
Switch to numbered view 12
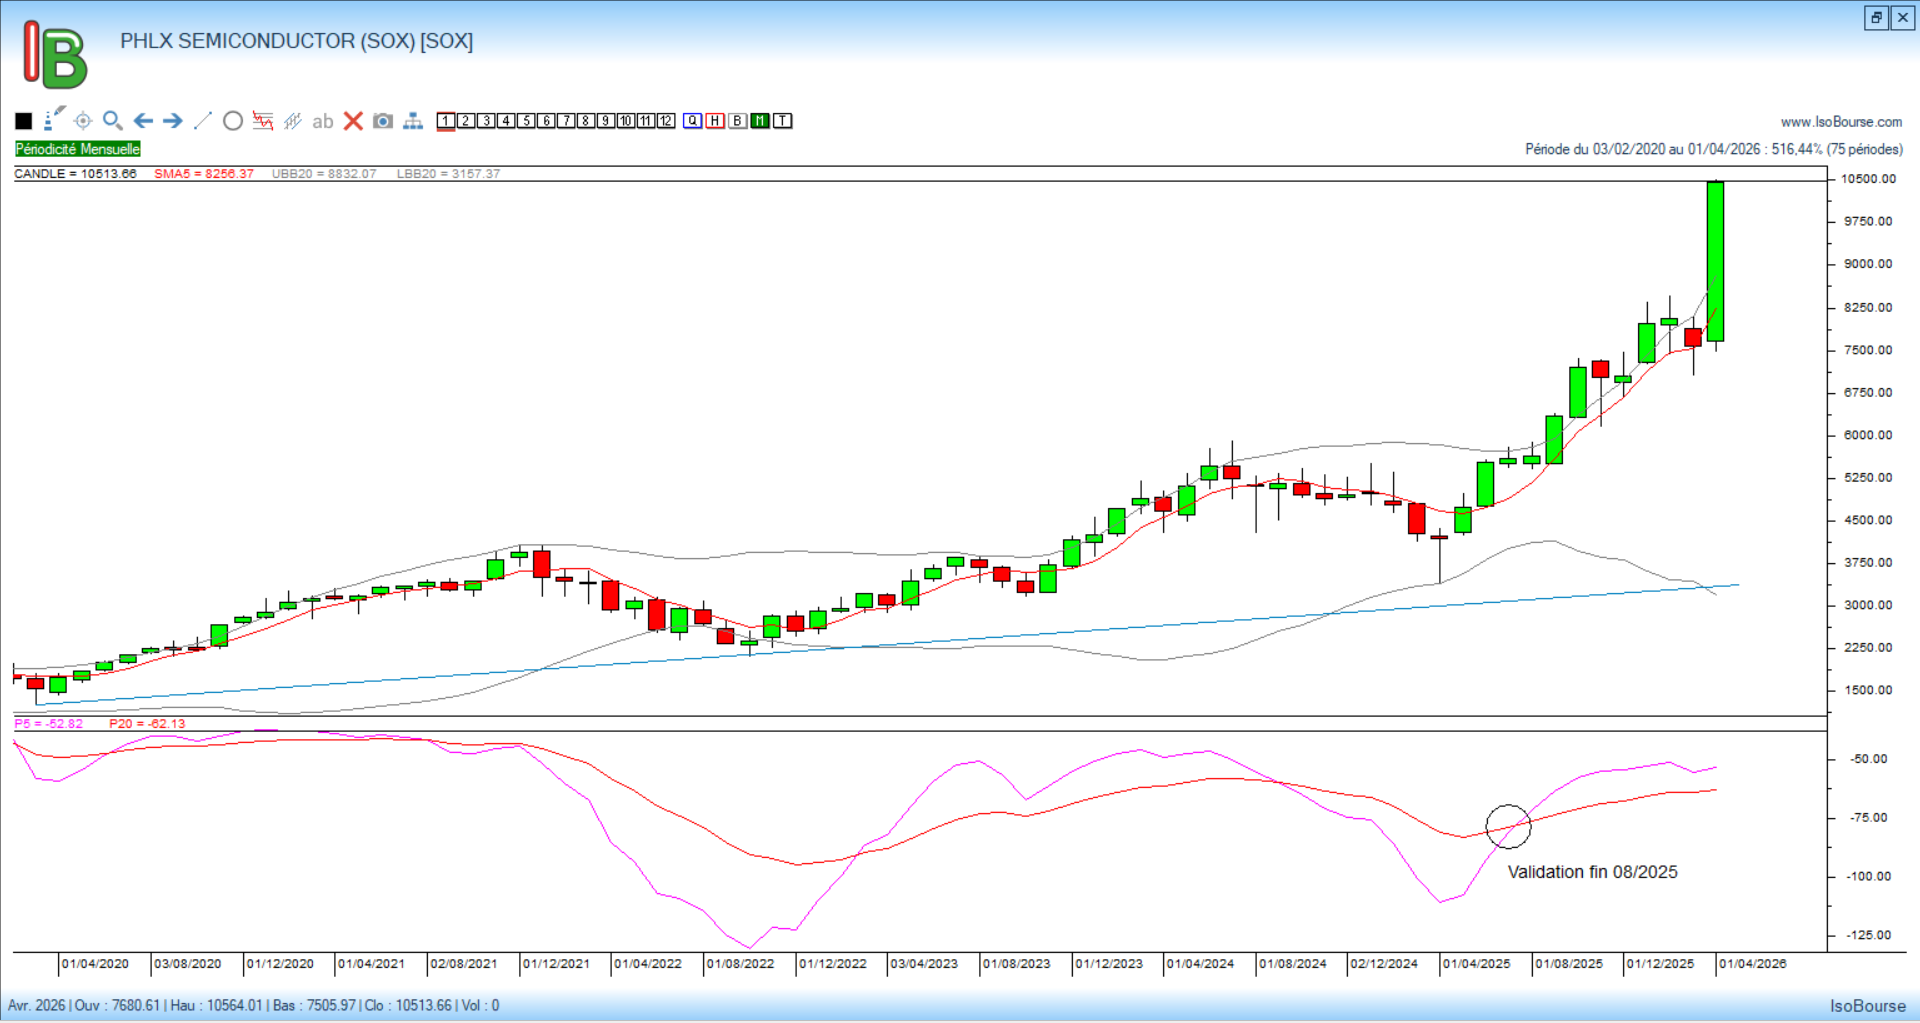click(666, 121)
